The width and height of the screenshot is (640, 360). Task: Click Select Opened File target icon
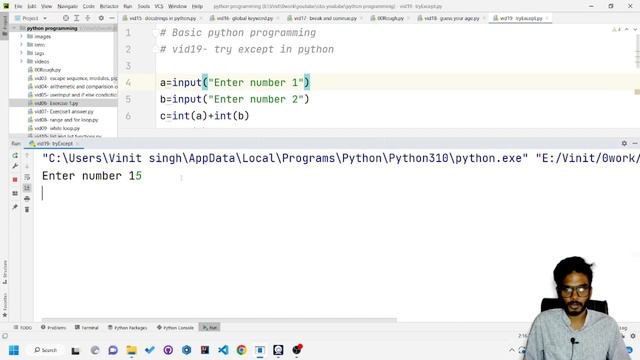pos(66,18)
